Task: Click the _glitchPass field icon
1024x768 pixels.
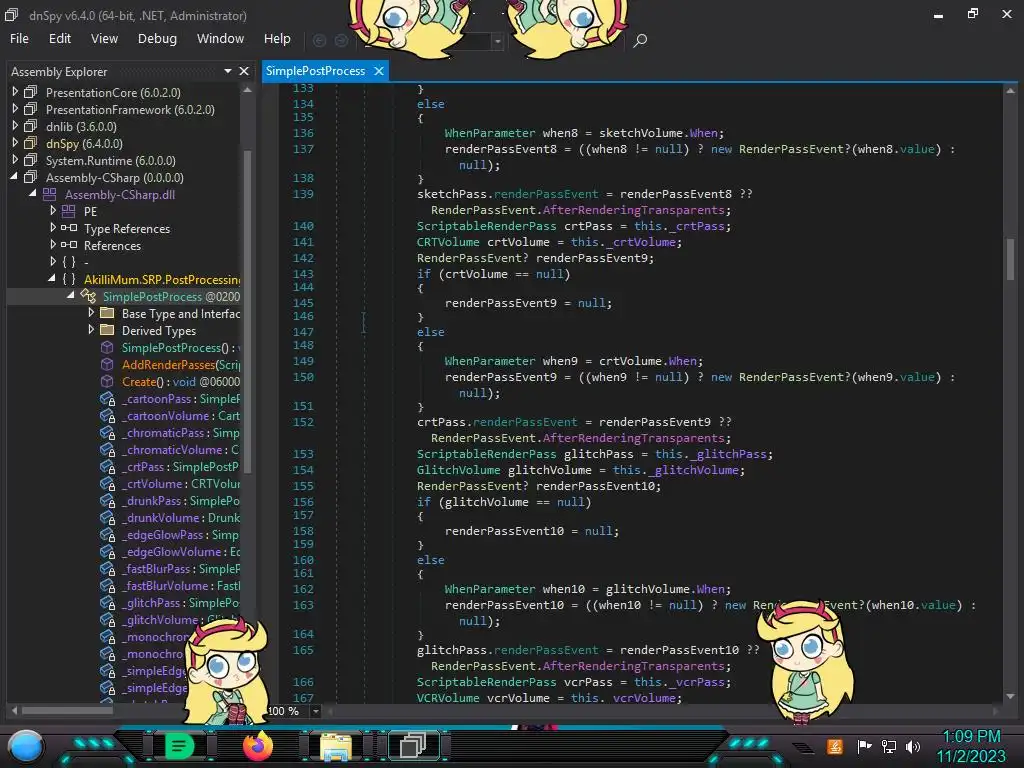Action: click(107, 602)
